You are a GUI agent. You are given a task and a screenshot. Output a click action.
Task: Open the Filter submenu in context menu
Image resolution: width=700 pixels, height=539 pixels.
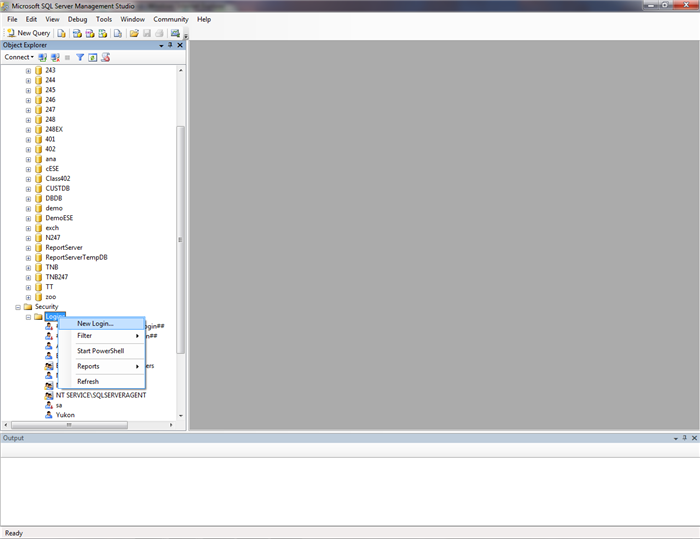[102, 335]
